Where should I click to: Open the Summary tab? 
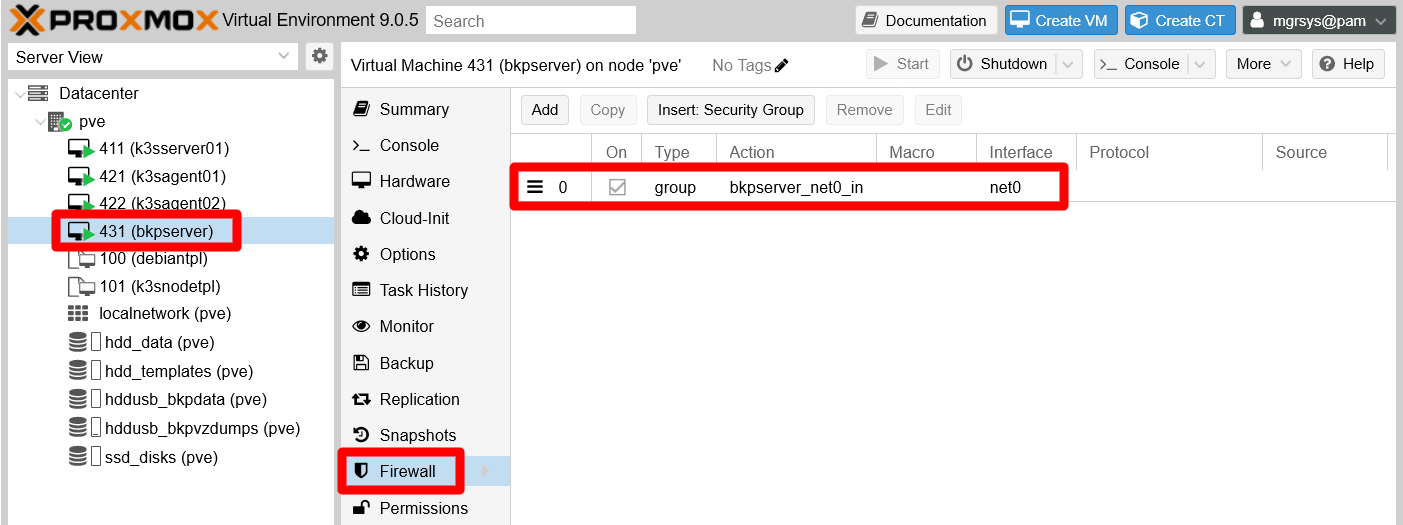pyautogui.click(x=425, y=109)
